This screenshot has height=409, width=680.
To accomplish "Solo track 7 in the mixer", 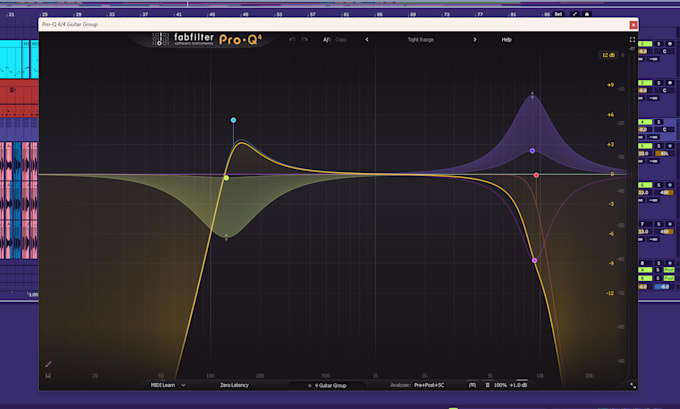I will click(x=659, y=224).
